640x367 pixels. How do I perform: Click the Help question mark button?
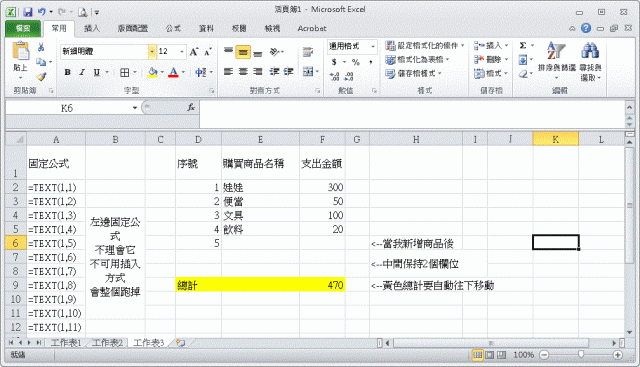click(586, 28)
